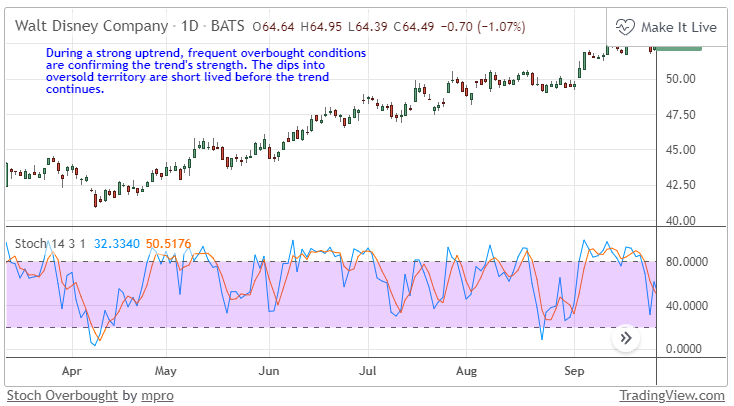Click the blue uptrend annotation text
The image size is (734, 406).
pos(206,71)
